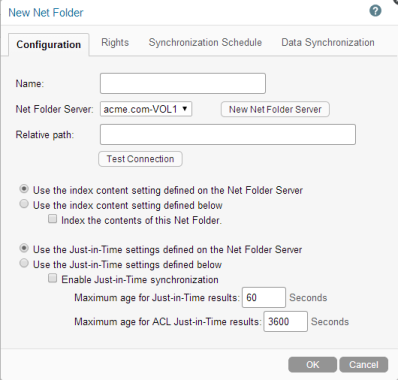Select Just-in-Time settings from Net Folder Server
Screen dimensions: 398x380
[24, 248]
